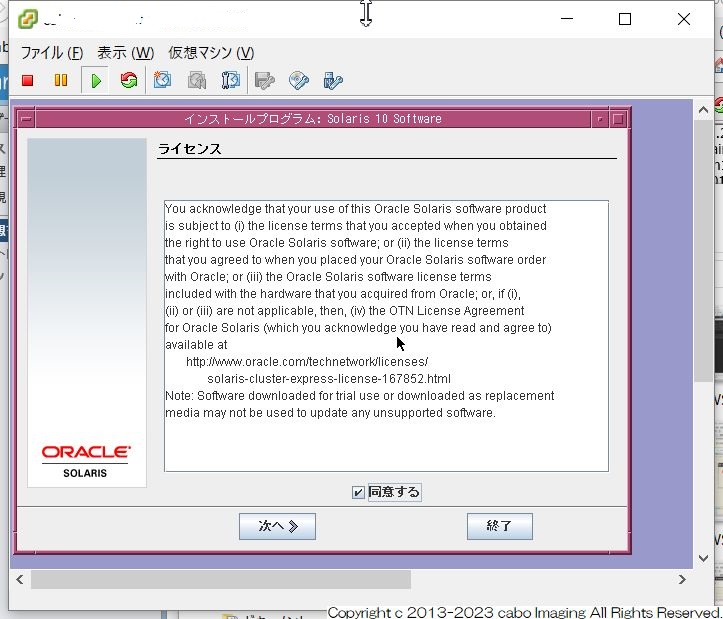Pause the virtual machine
This screenshot has width=723, height=619.
(x=60, y=81)
